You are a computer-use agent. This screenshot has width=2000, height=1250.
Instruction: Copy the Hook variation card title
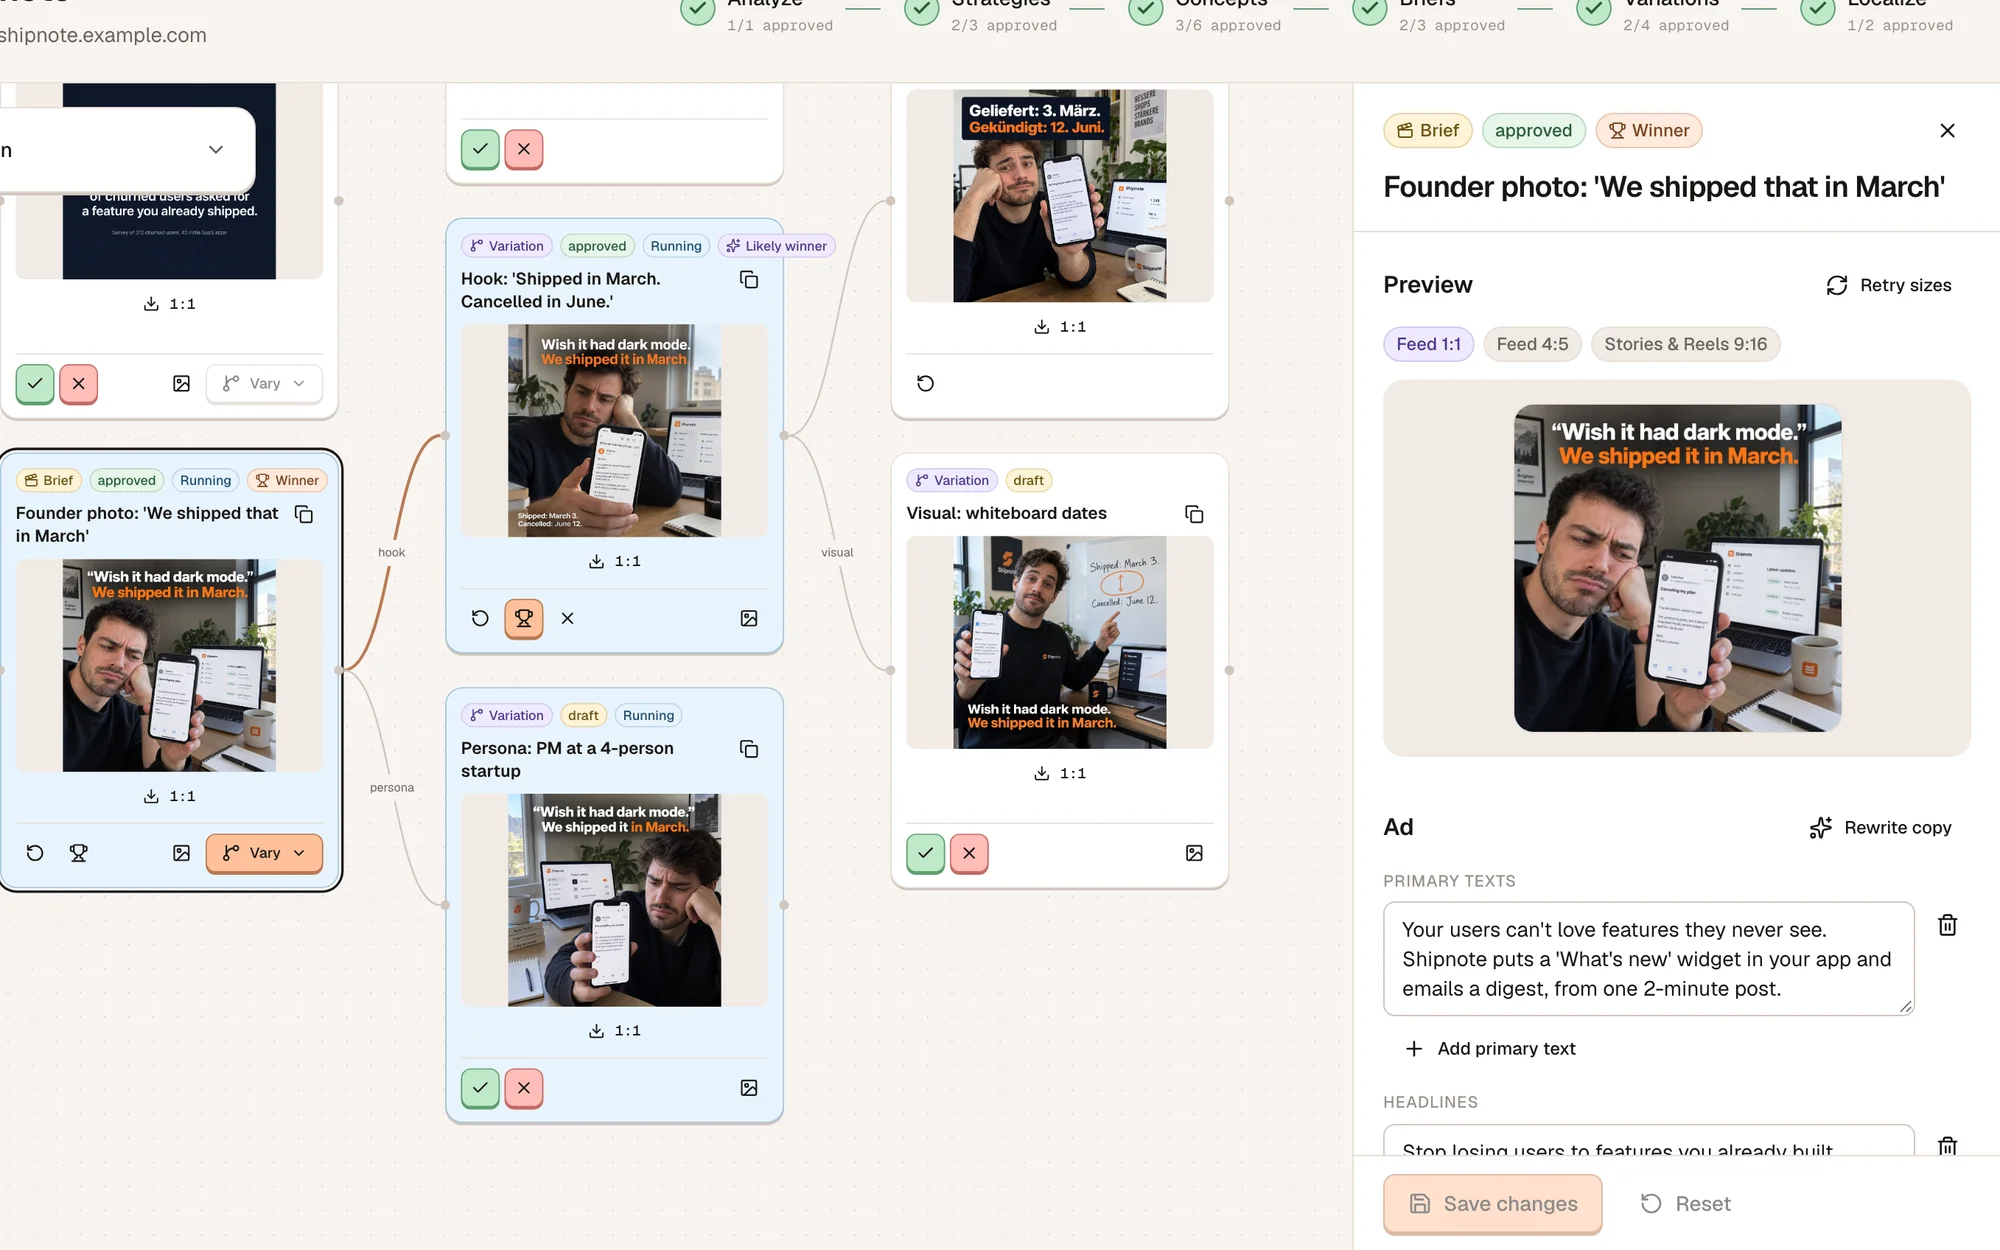(749, 280)
